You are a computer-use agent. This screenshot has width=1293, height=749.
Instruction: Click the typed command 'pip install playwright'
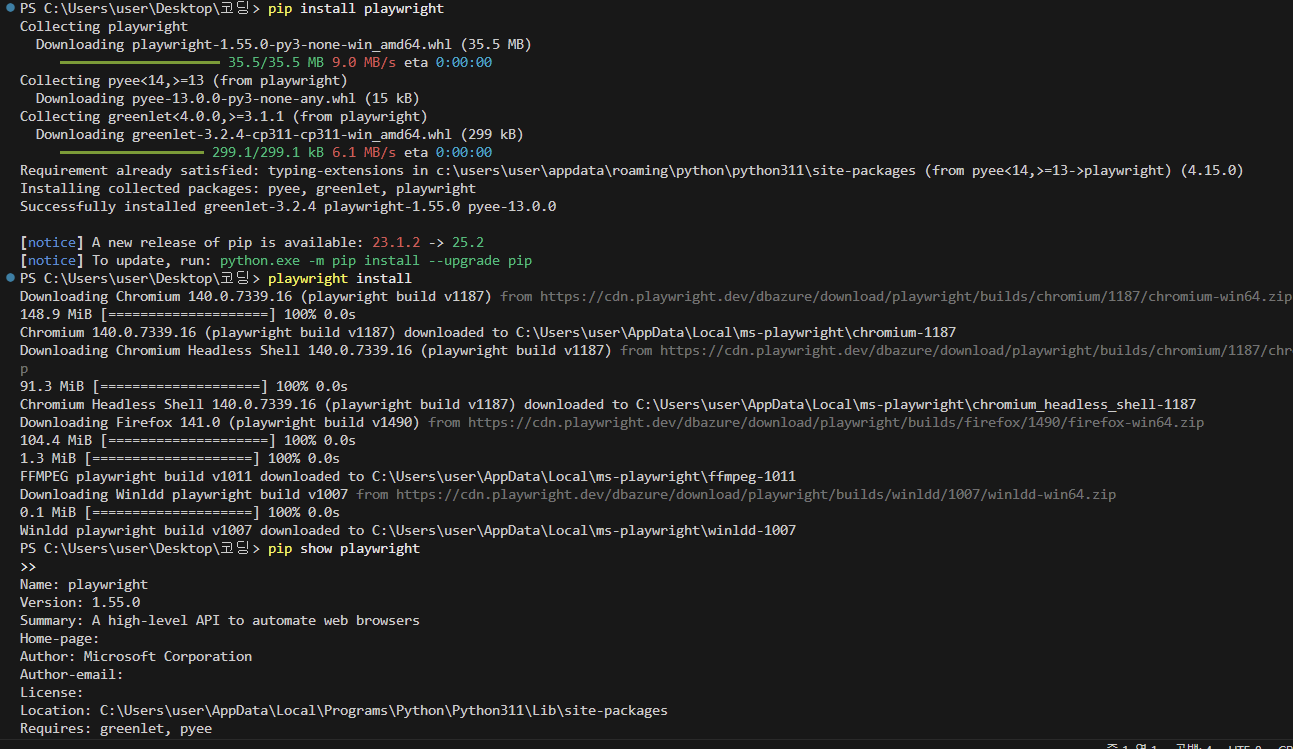(356, 8)
